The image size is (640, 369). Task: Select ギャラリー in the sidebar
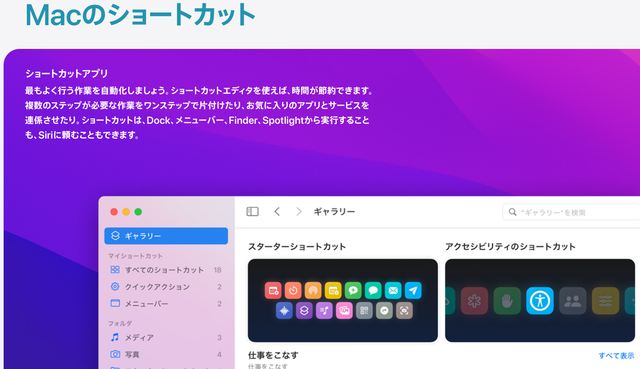click(166, 236)
